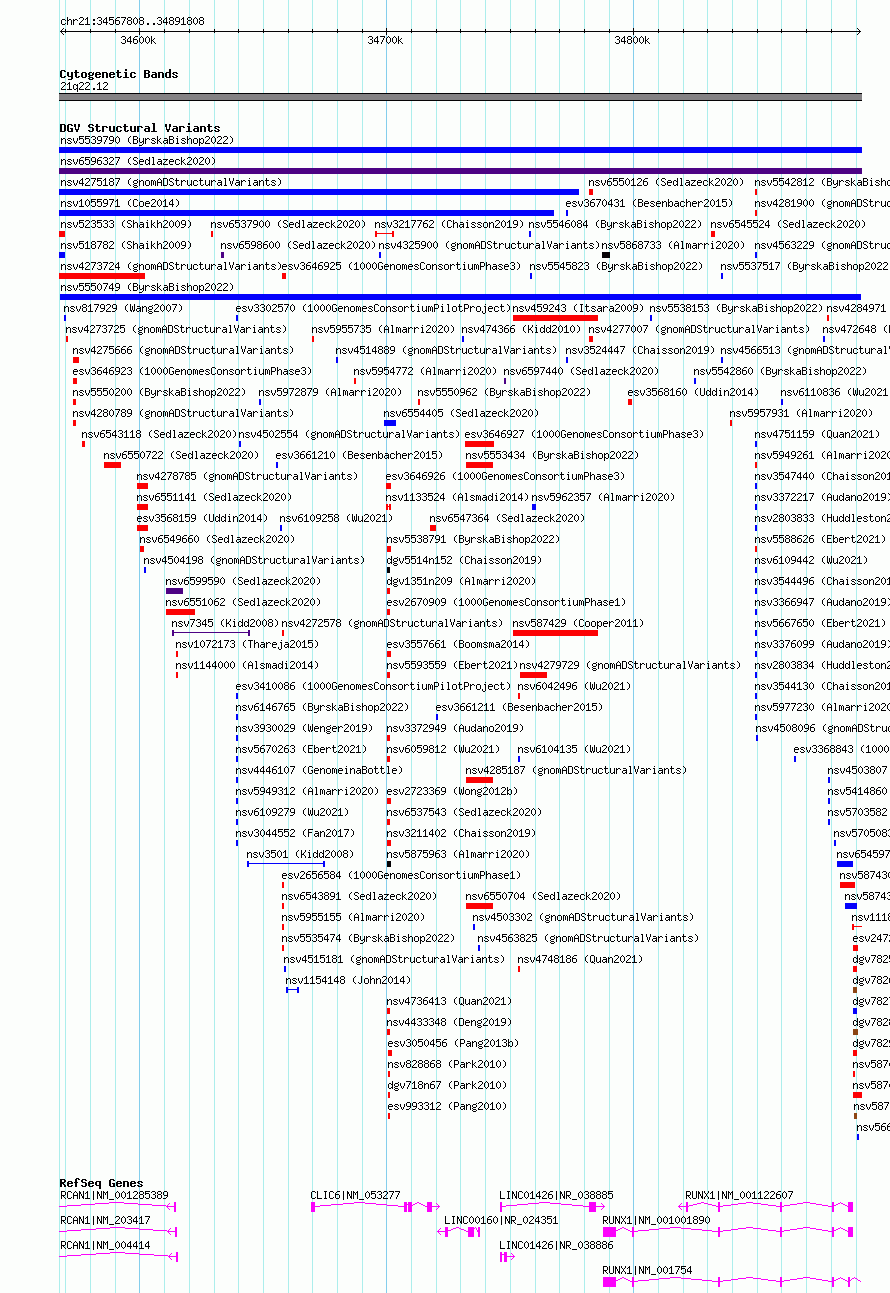Screen dimensions: 890x1293
Task: Click variant label dgv718n67 (Park2010)
Action: (x=447, y=1085)
